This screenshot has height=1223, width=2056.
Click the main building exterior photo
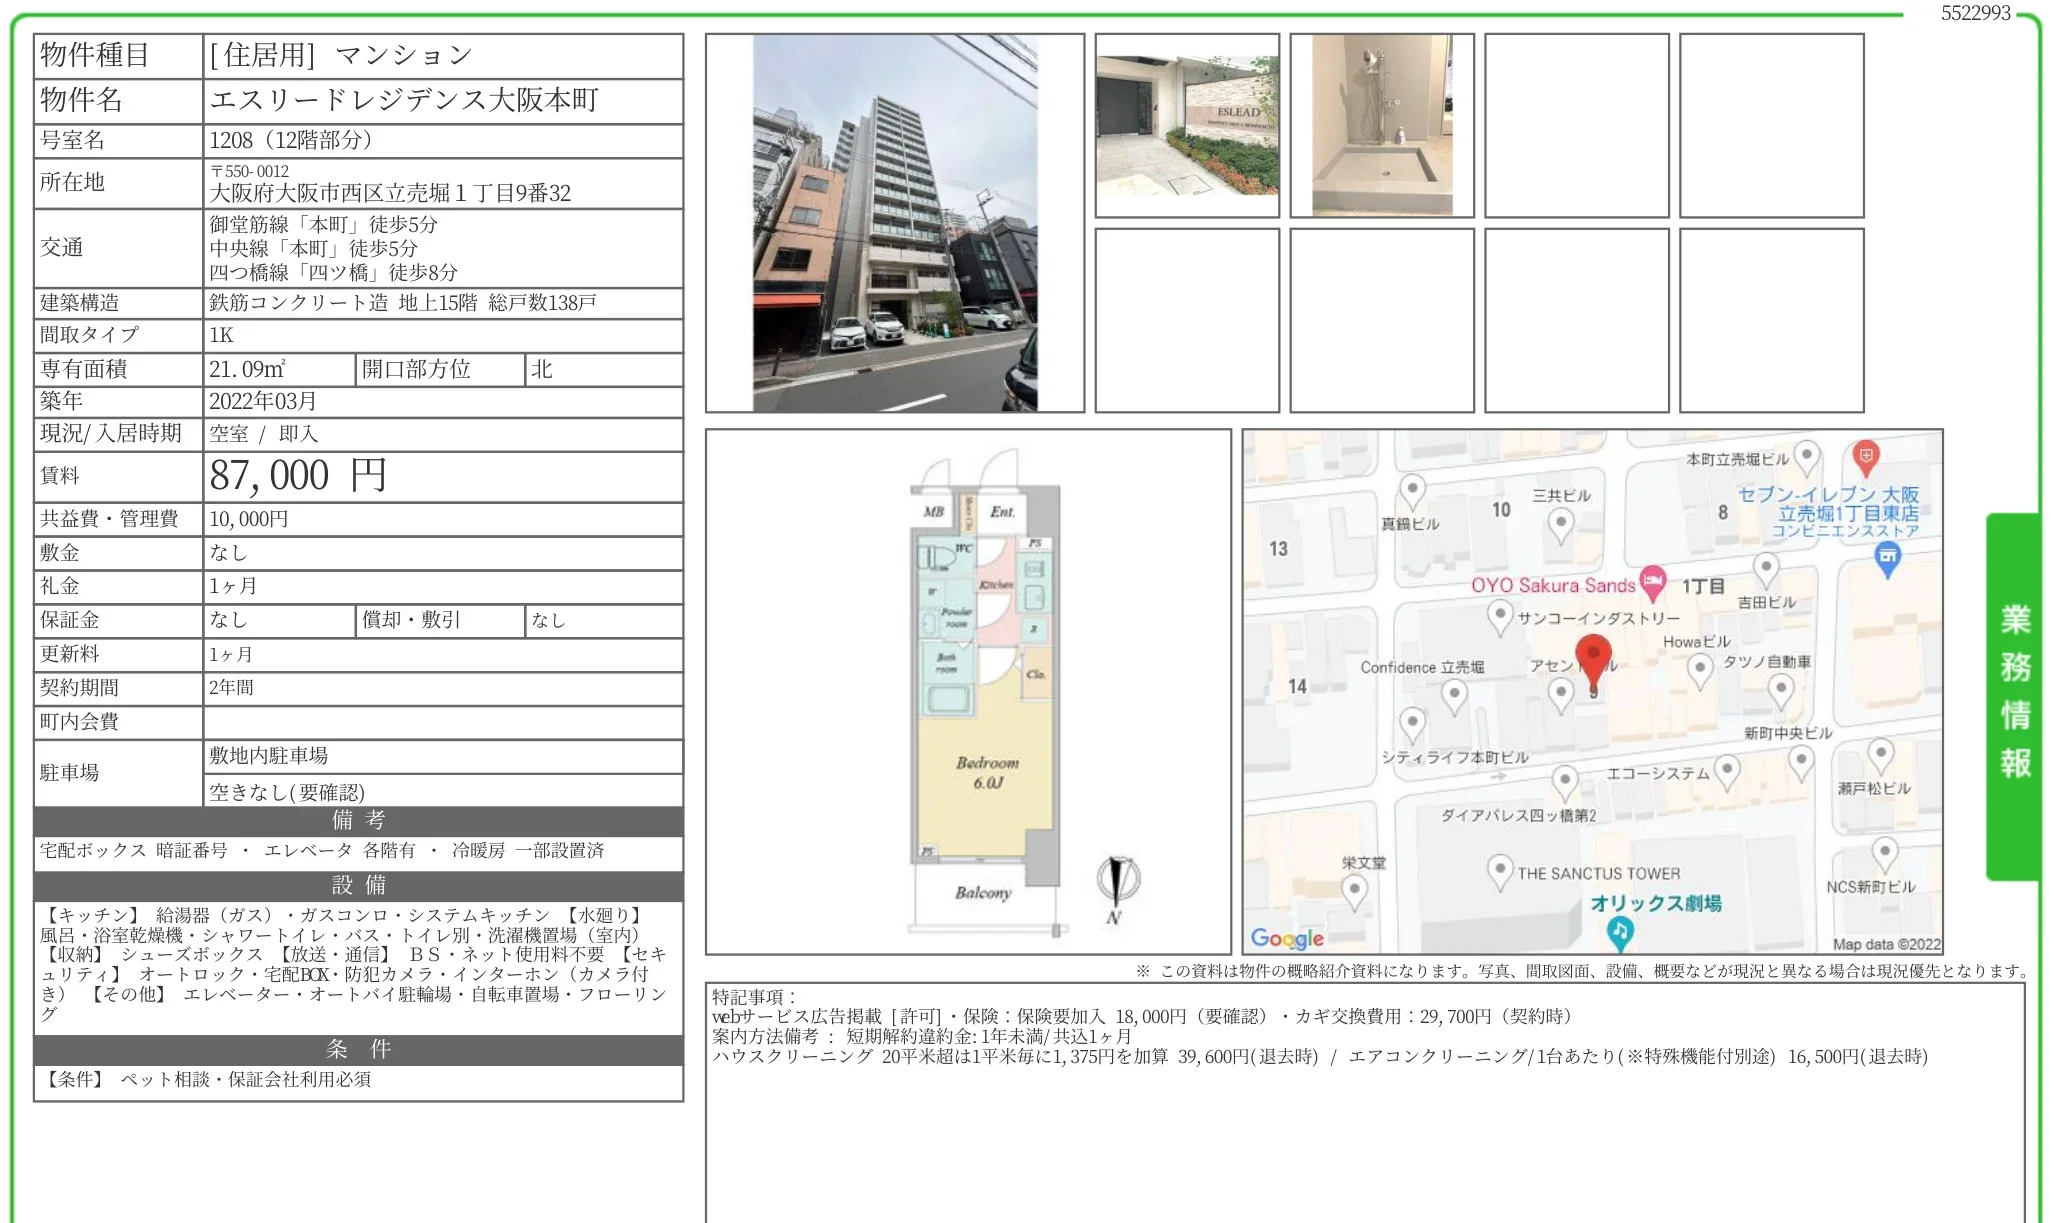pos(895,223)
